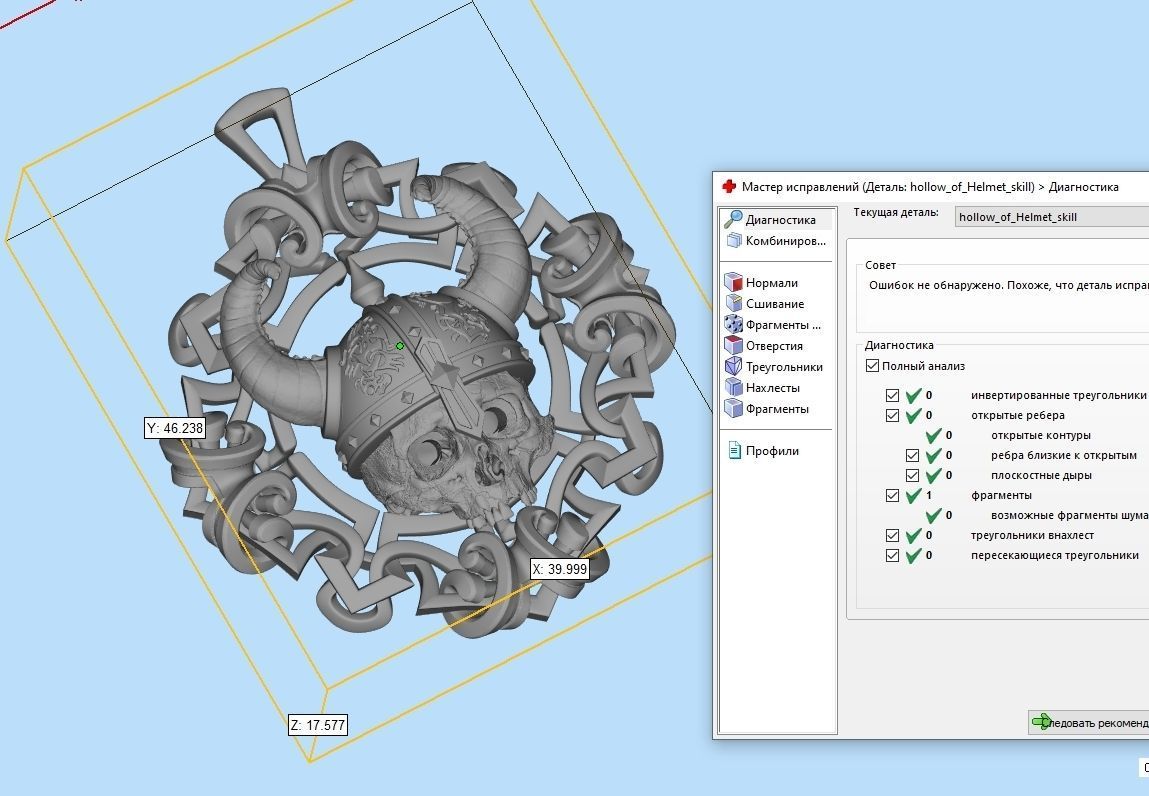Click the Нормали icon in sidebar

[x=734, y=282]
